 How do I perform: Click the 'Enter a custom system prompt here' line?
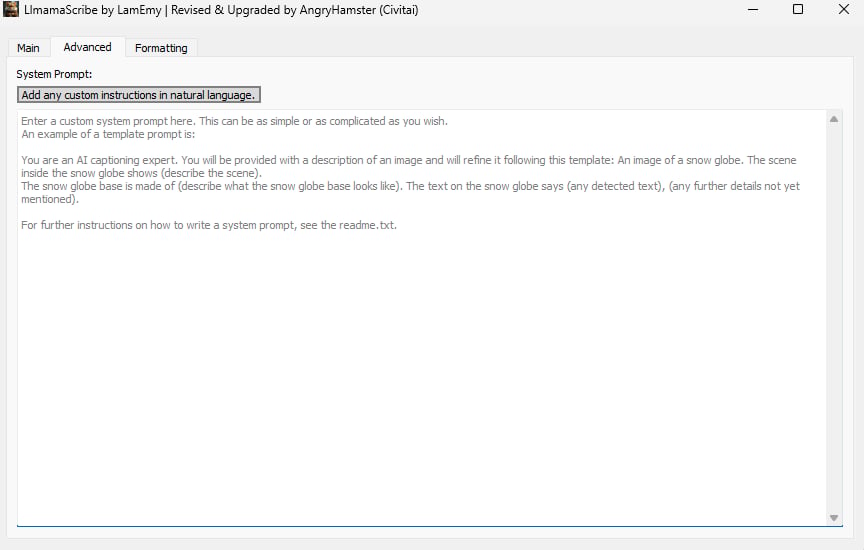(234, 121)
